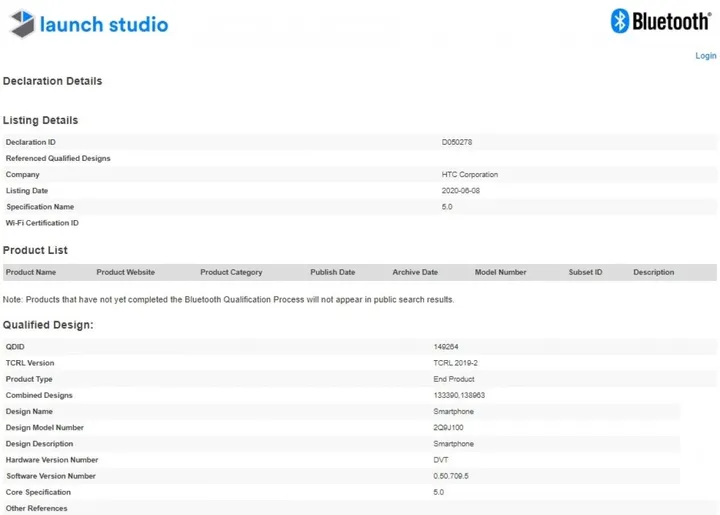Select the TCRL Version value TCRL 2019-2
The width and height of the screenshot is (720, 515).
click(454, 362)
